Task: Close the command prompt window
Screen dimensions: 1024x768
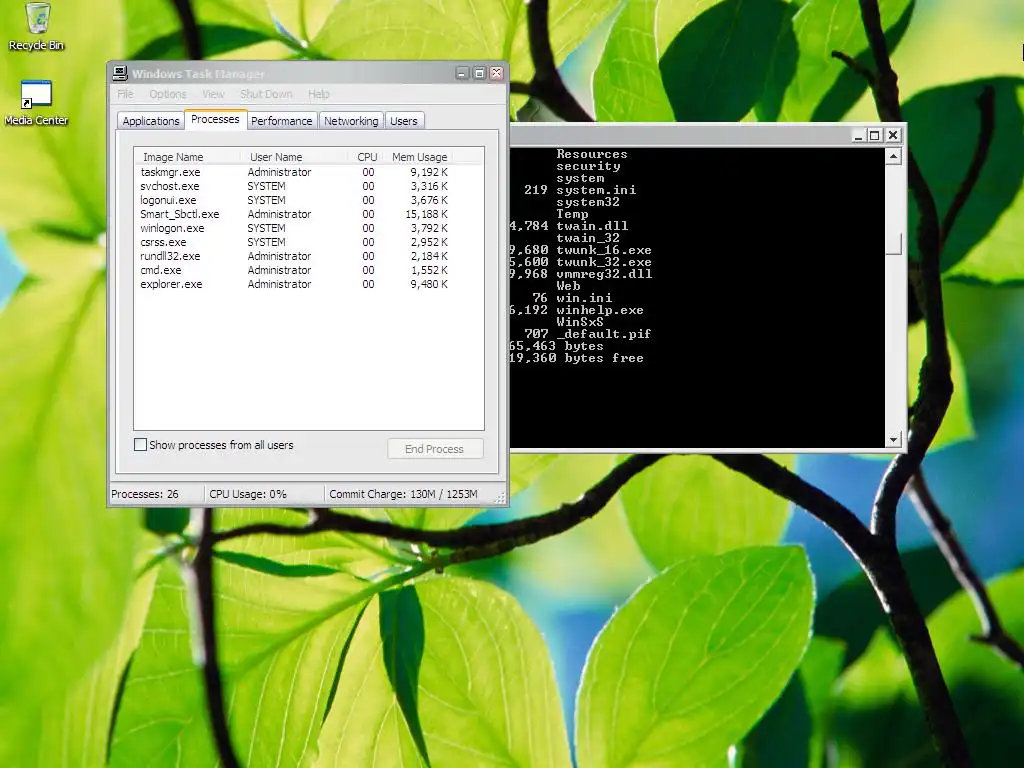Action: pos(893,135)
